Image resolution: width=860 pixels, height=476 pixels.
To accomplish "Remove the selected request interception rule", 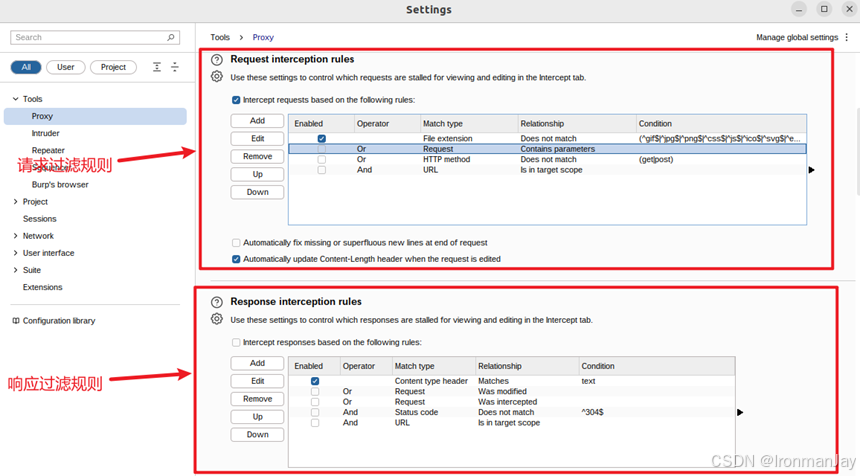I will click(x=257, y=156).
